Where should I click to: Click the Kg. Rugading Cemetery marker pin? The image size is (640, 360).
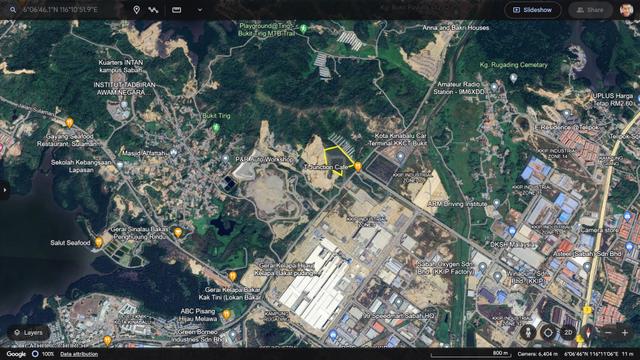coord(513,77)
